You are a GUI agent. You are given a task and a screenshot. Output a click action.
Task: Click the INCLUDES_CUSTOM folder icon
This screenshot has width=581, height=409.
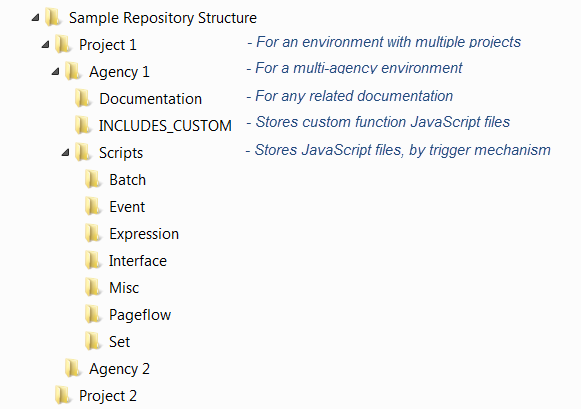coord(83,125)
